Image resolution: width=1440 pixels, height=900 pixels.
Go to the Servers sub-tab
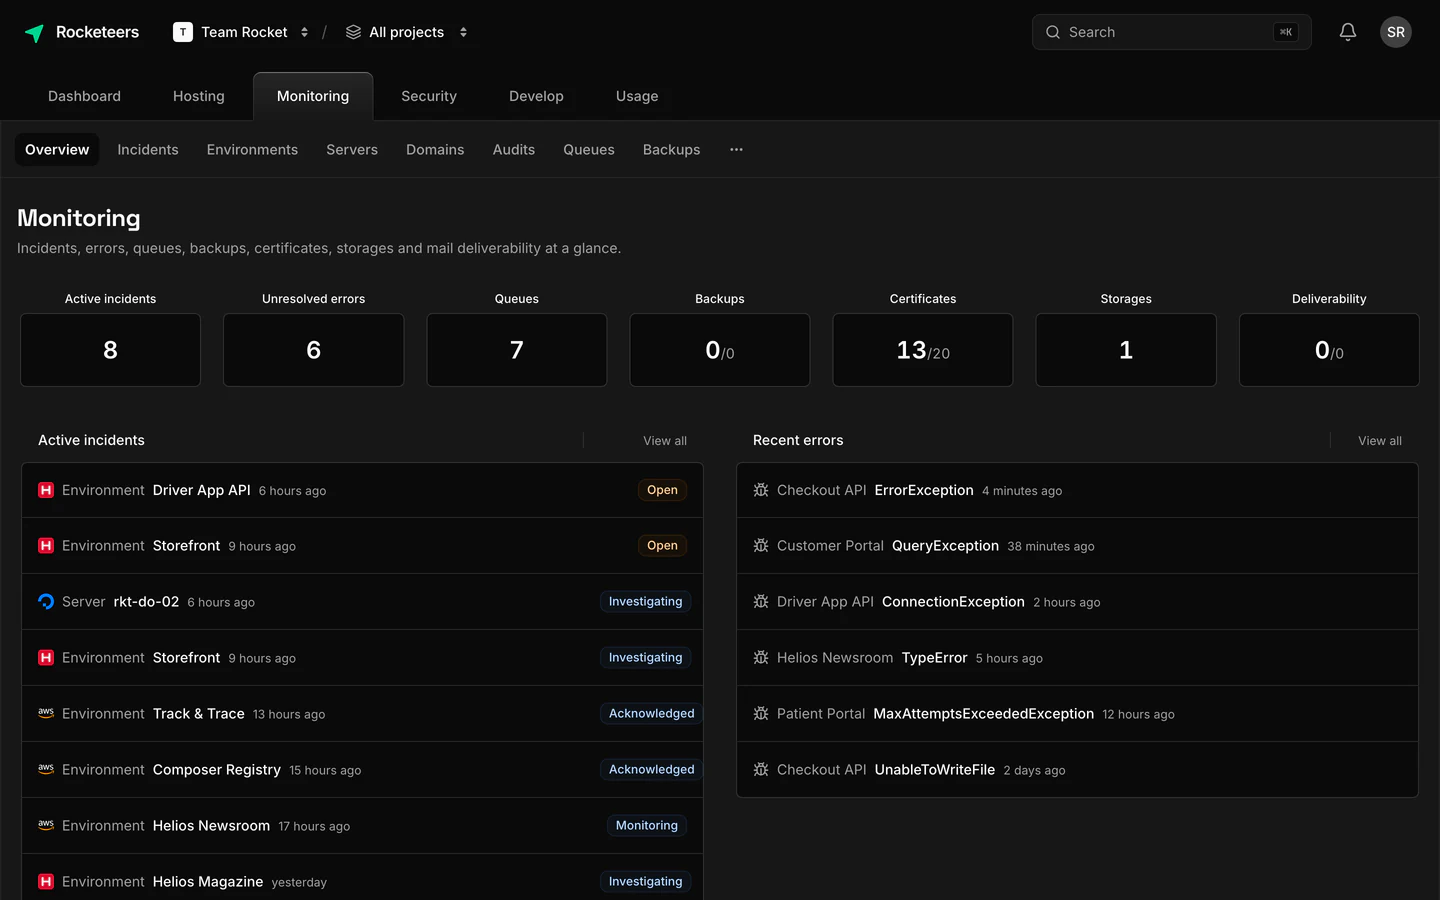(x=352, y=149)
